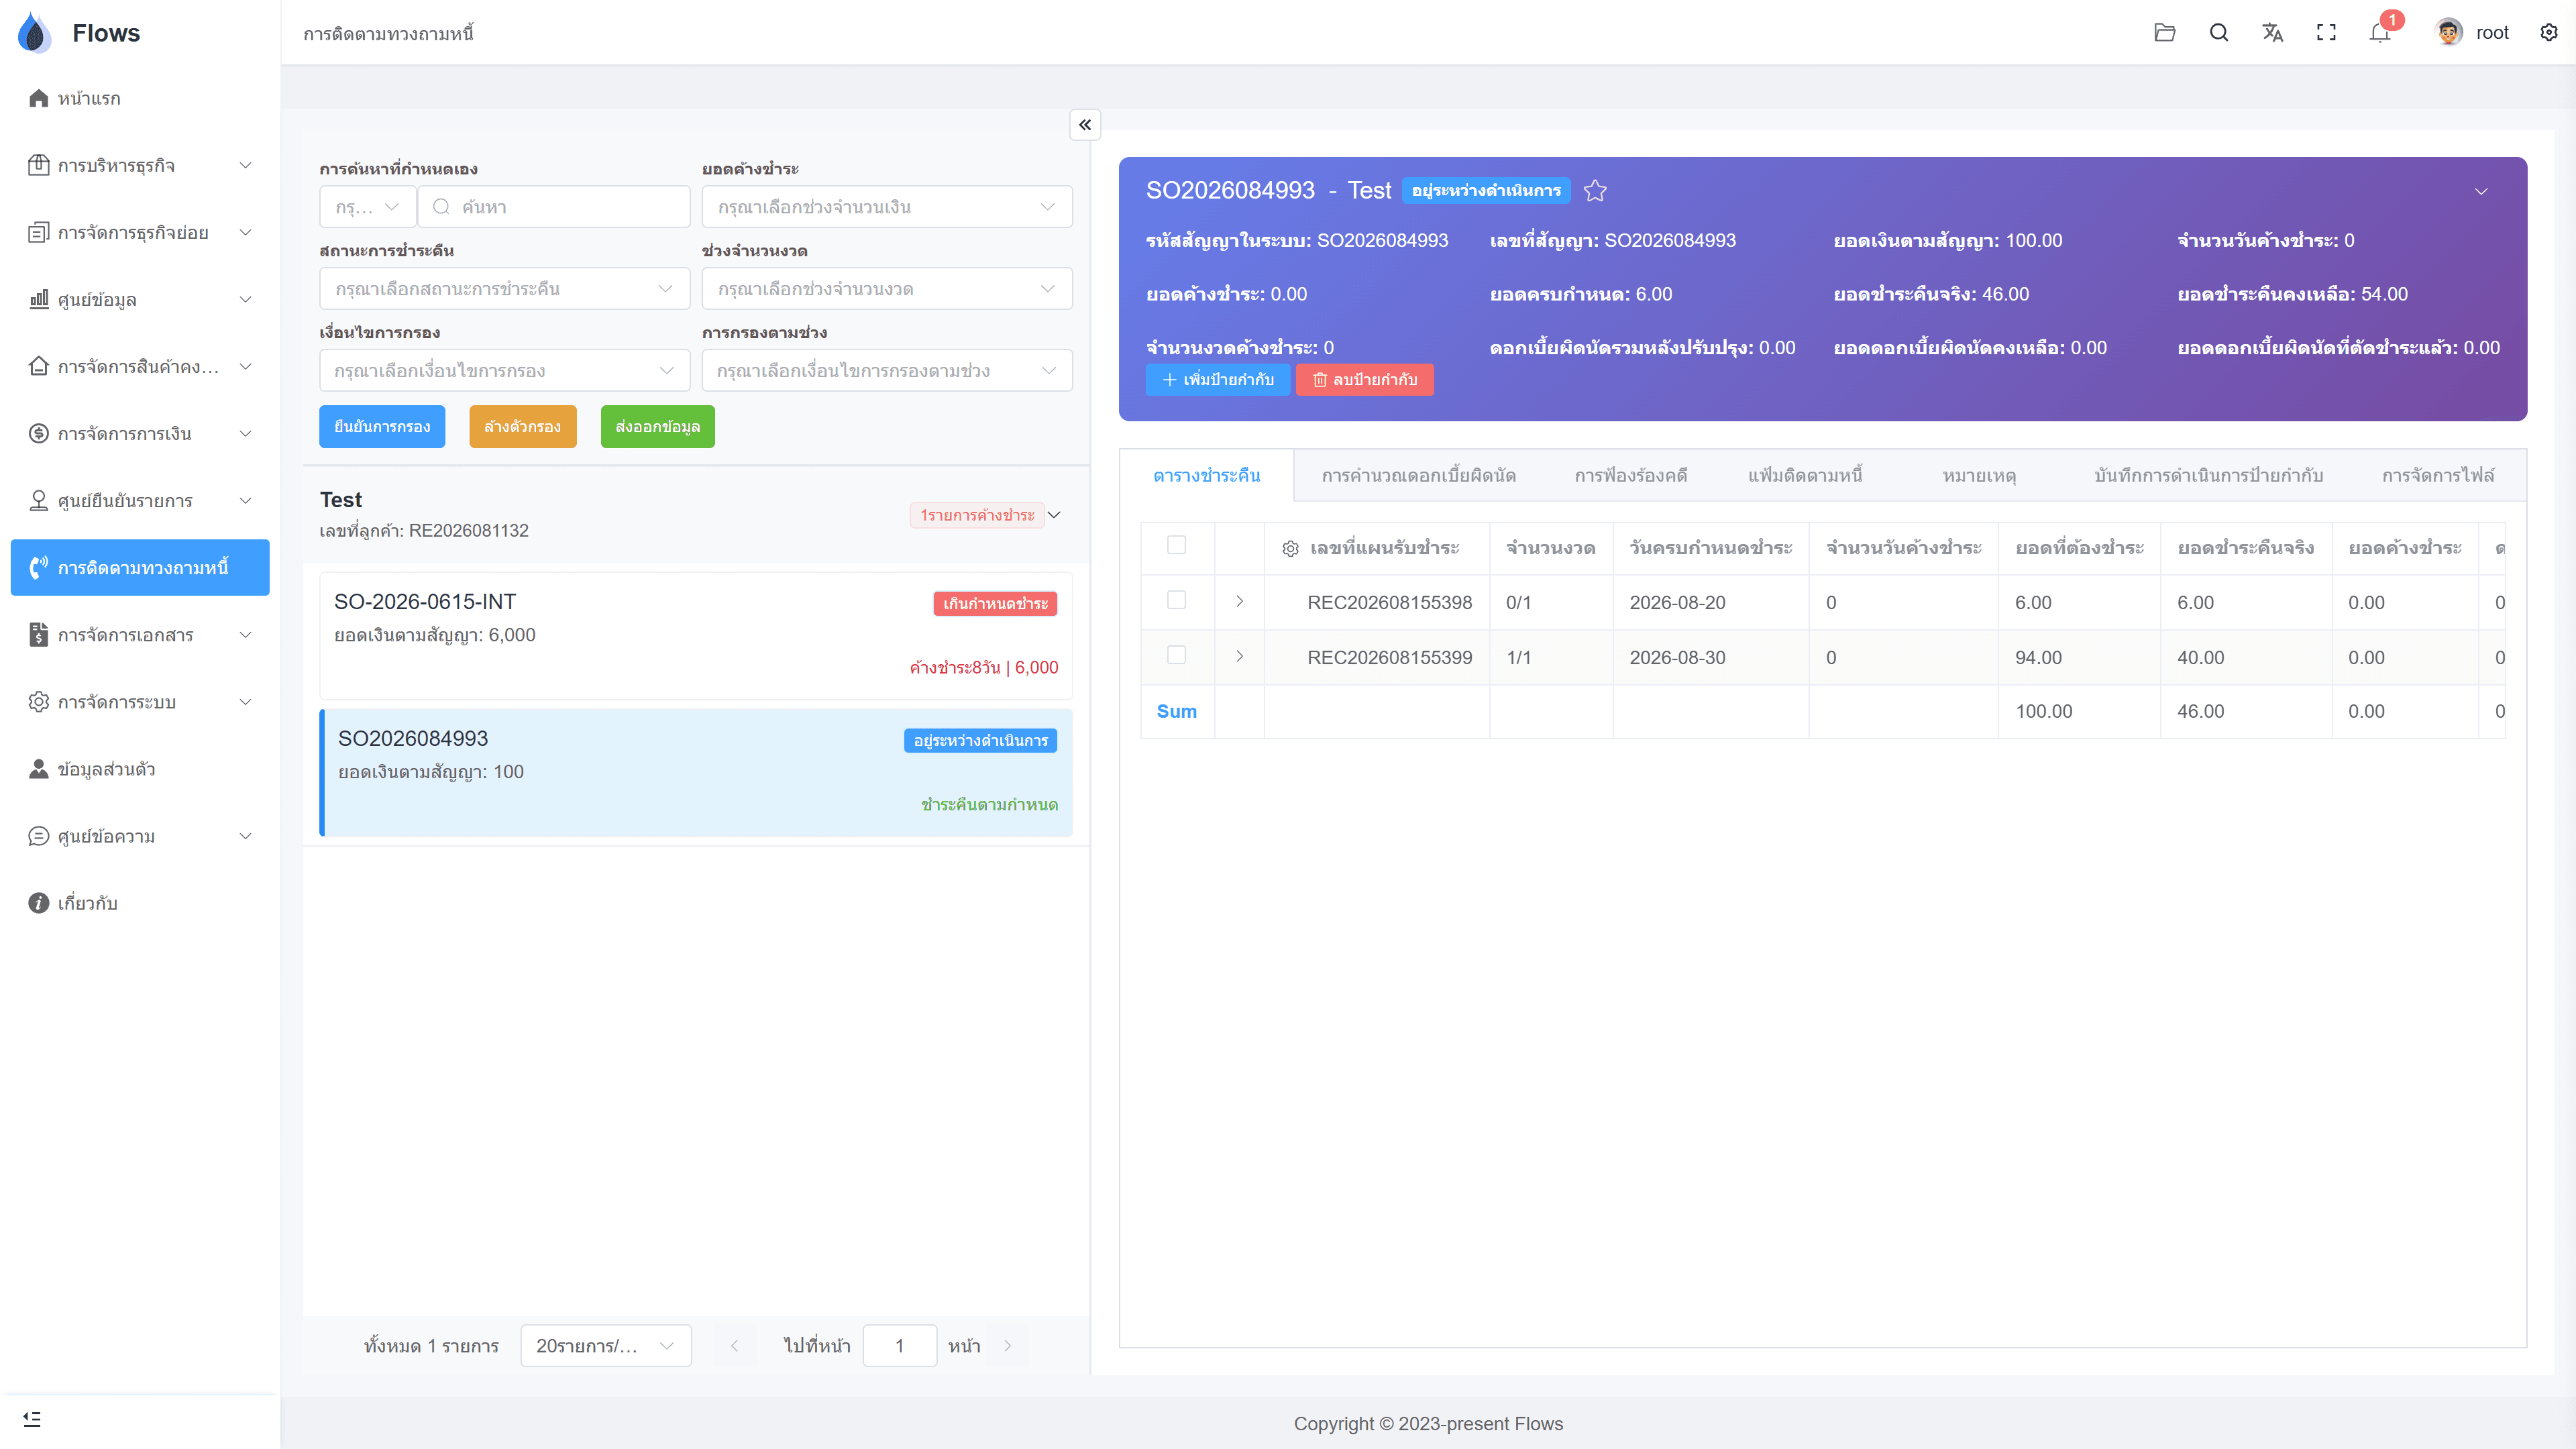Viewport: 2576px width, 1449px height.
Task: Click the star favorite icon beside contract title
Action: point(1595,190)
